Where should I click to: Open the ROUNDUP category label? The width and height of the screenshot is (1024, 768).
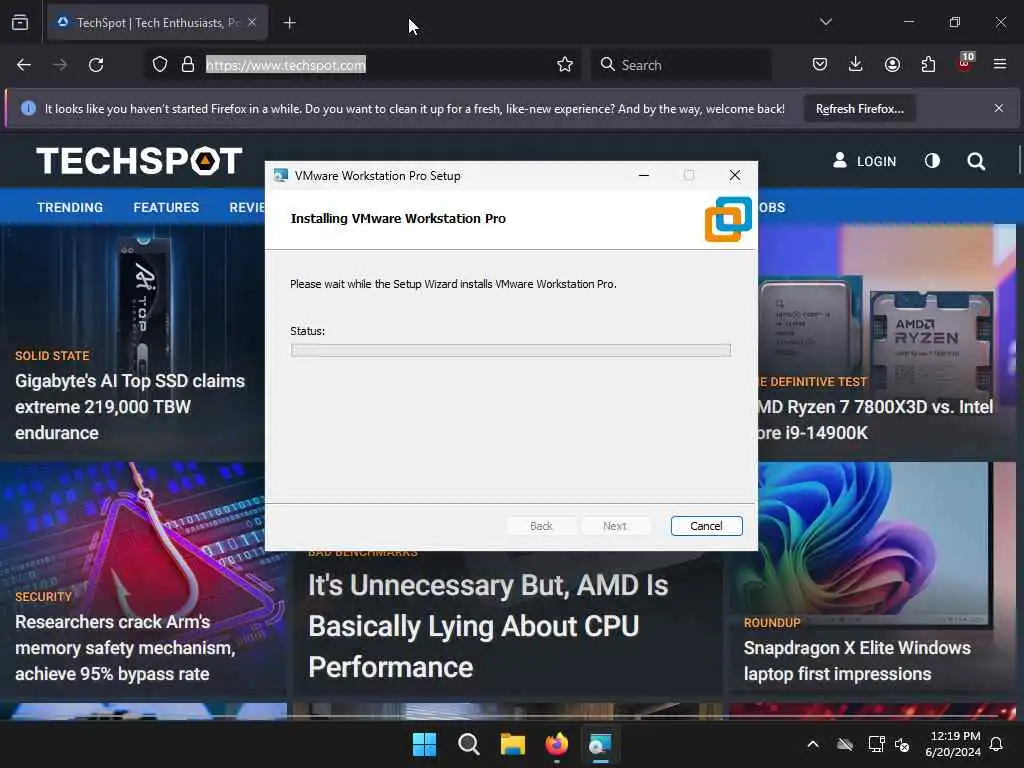pyautogui.click(x=771, y=623)
